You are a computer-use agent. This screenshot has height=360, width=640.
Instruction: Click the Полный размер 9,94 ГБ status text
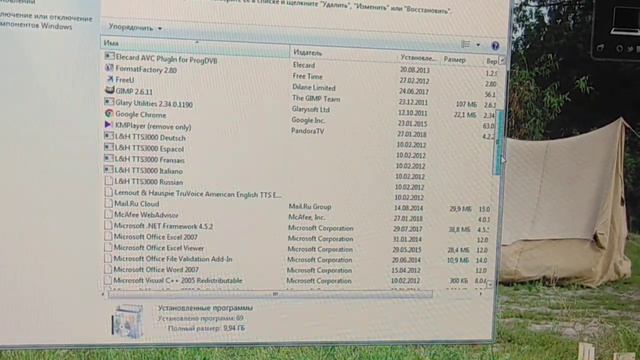click(x=207, y=328)
